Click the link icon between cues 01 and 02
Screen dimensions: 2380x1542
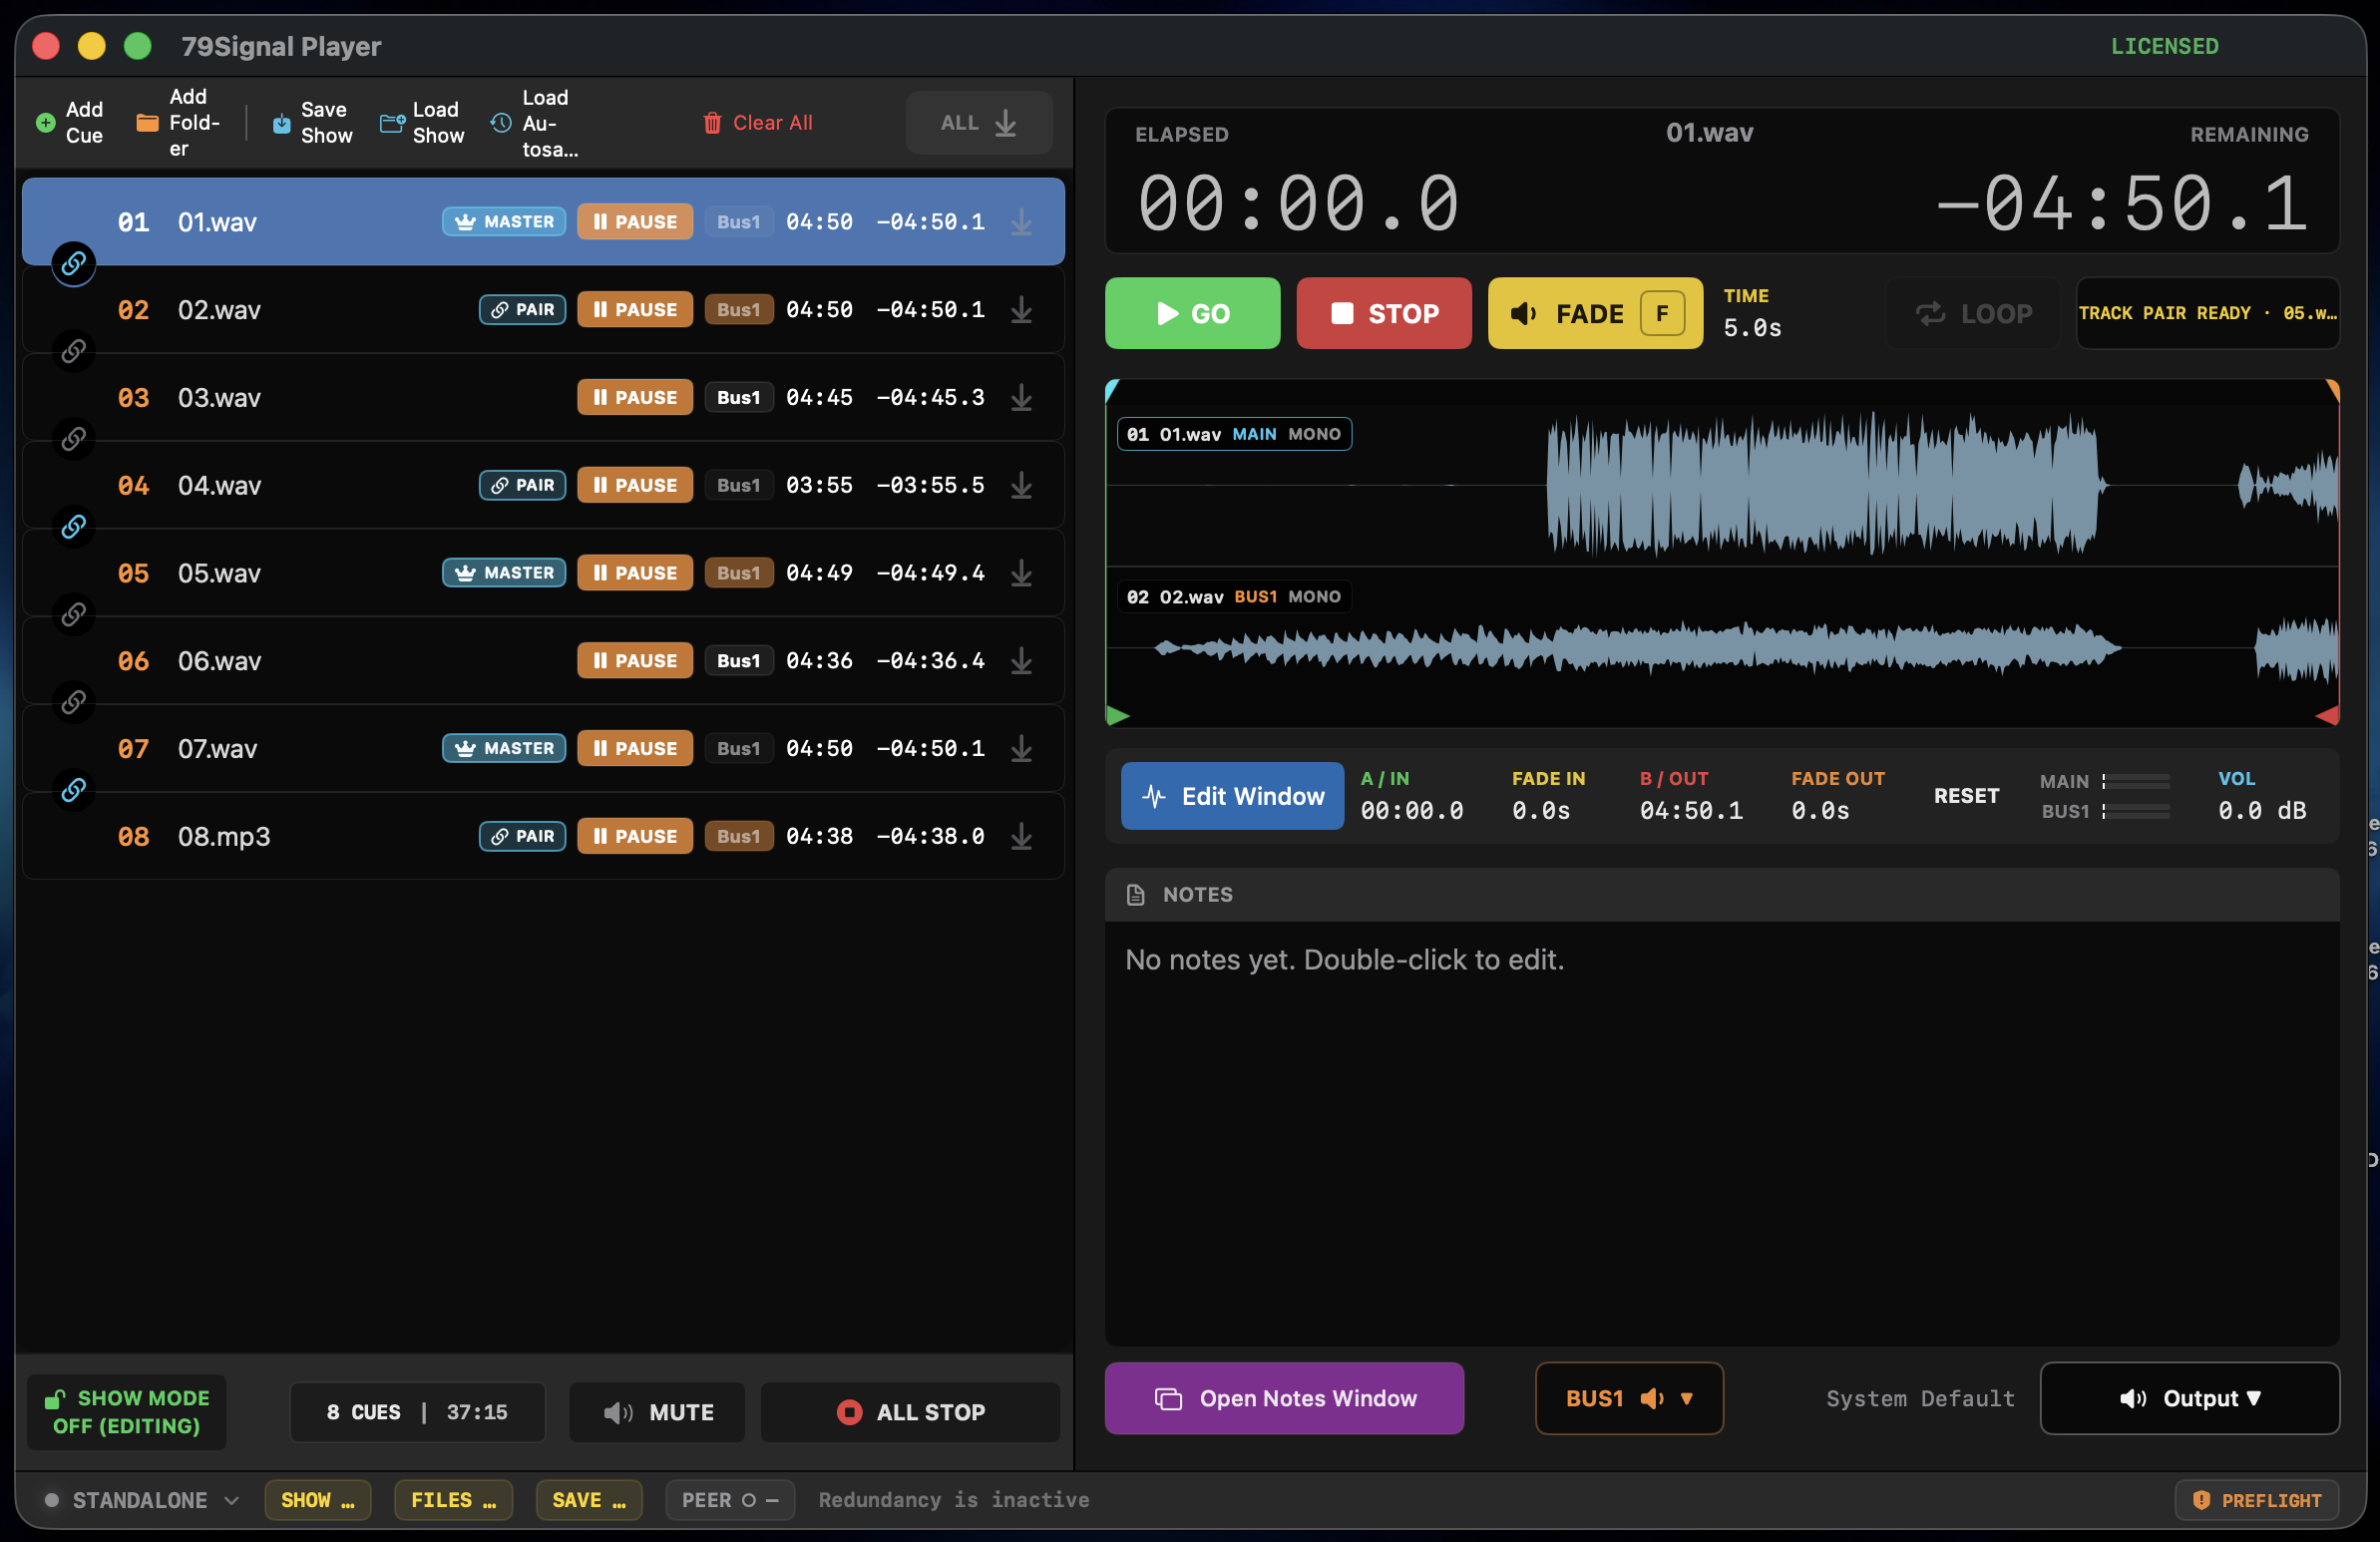pyautogui.click(x=73, y=264)
